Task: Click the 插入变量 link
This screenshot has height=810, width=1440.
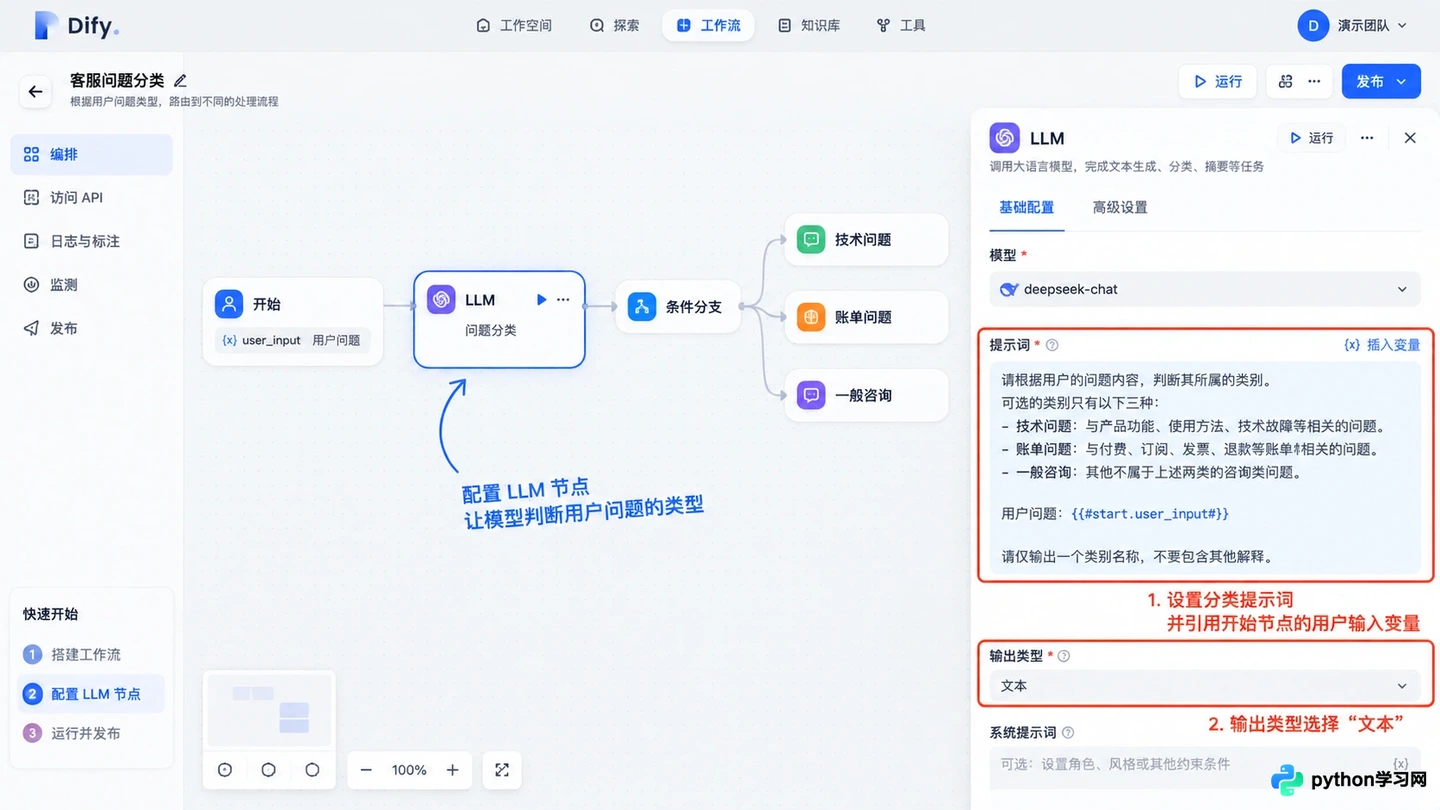Action: [1382, 345]
